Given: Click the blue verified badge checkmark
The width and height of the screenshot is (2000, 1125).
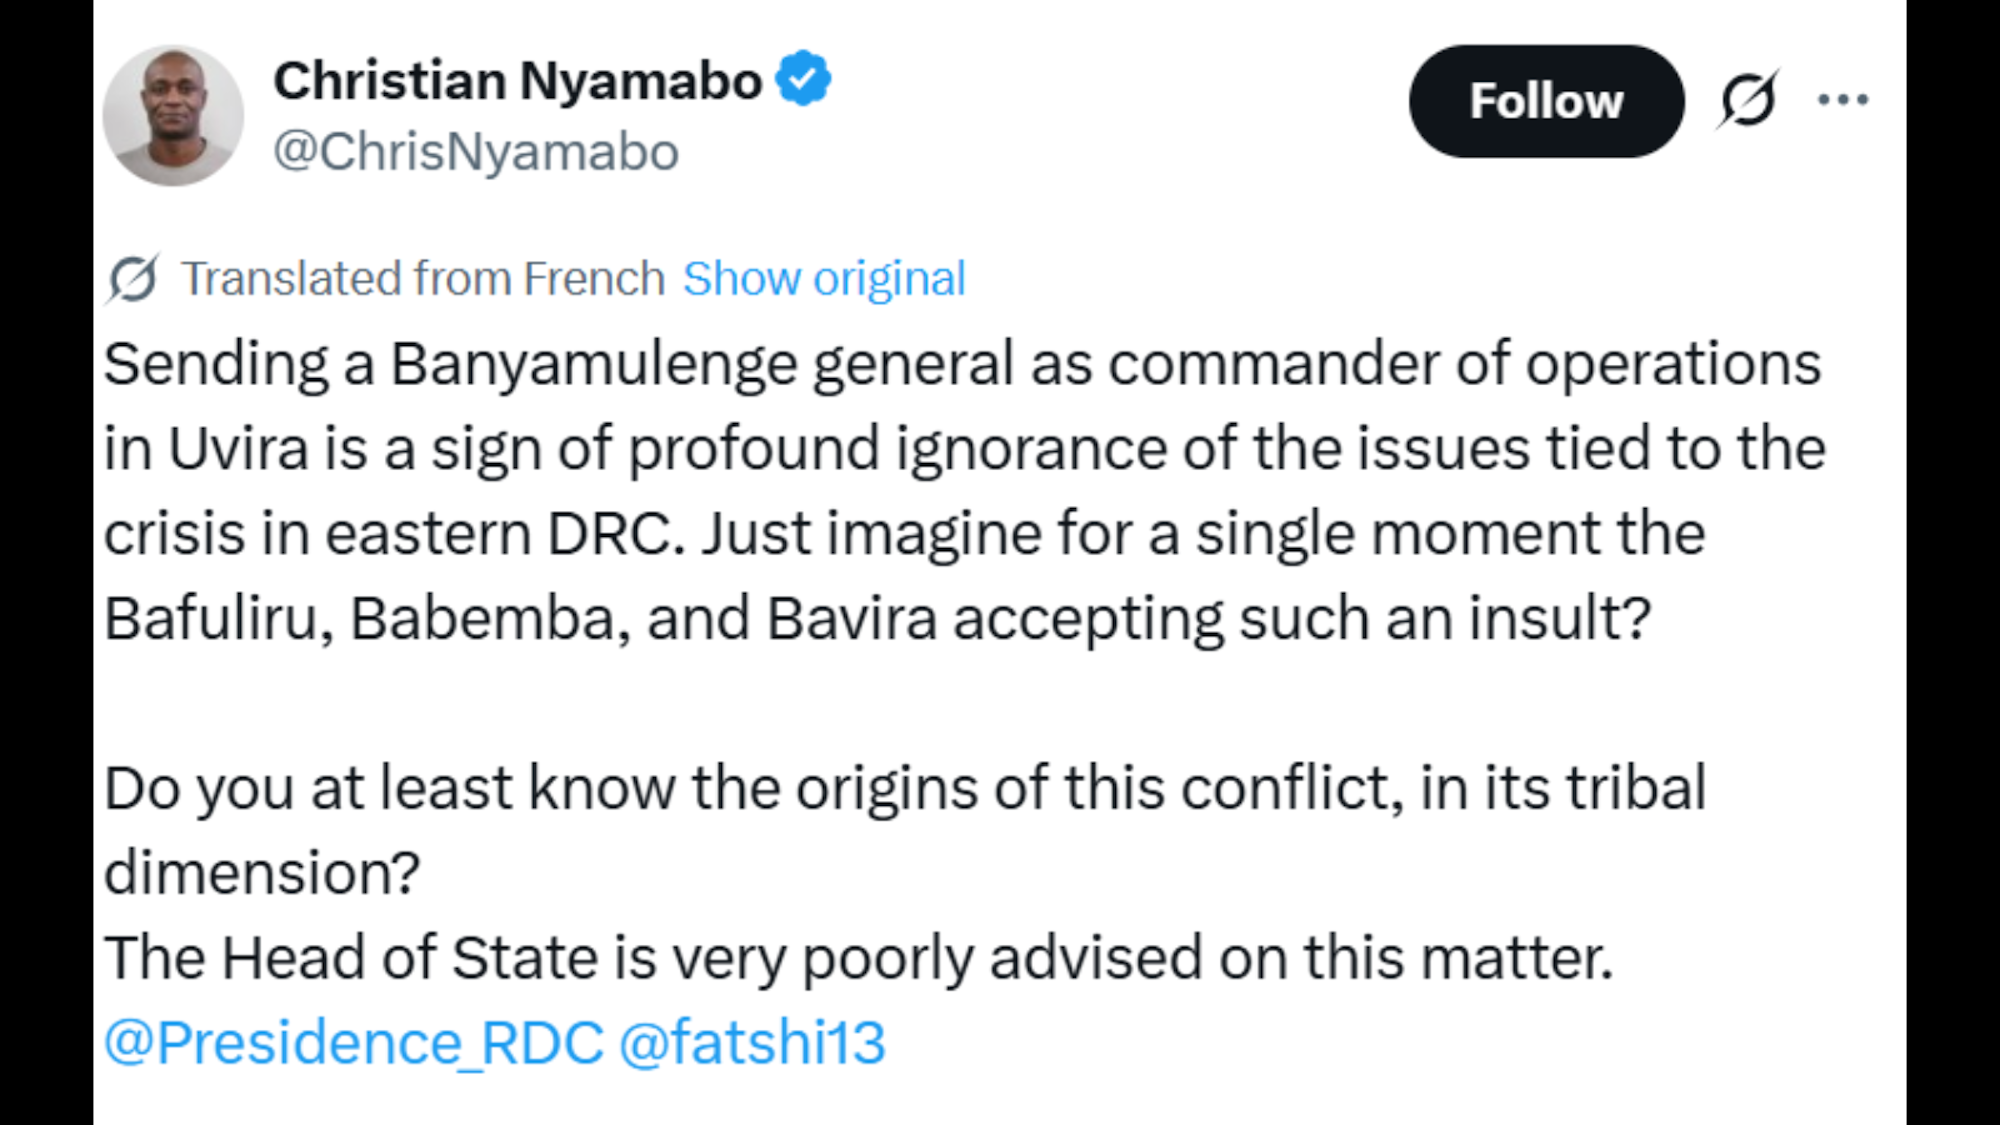Looking at the screenshot, I should pyautogui.click(x=803, y=79).
